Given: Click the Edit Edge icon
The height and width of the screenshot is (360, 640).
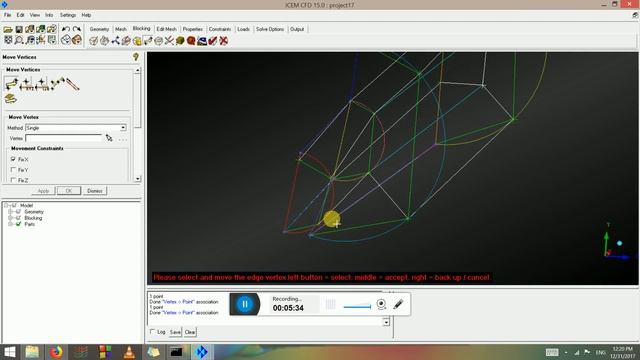Looking at the screenshot, I should coord(169,41).
